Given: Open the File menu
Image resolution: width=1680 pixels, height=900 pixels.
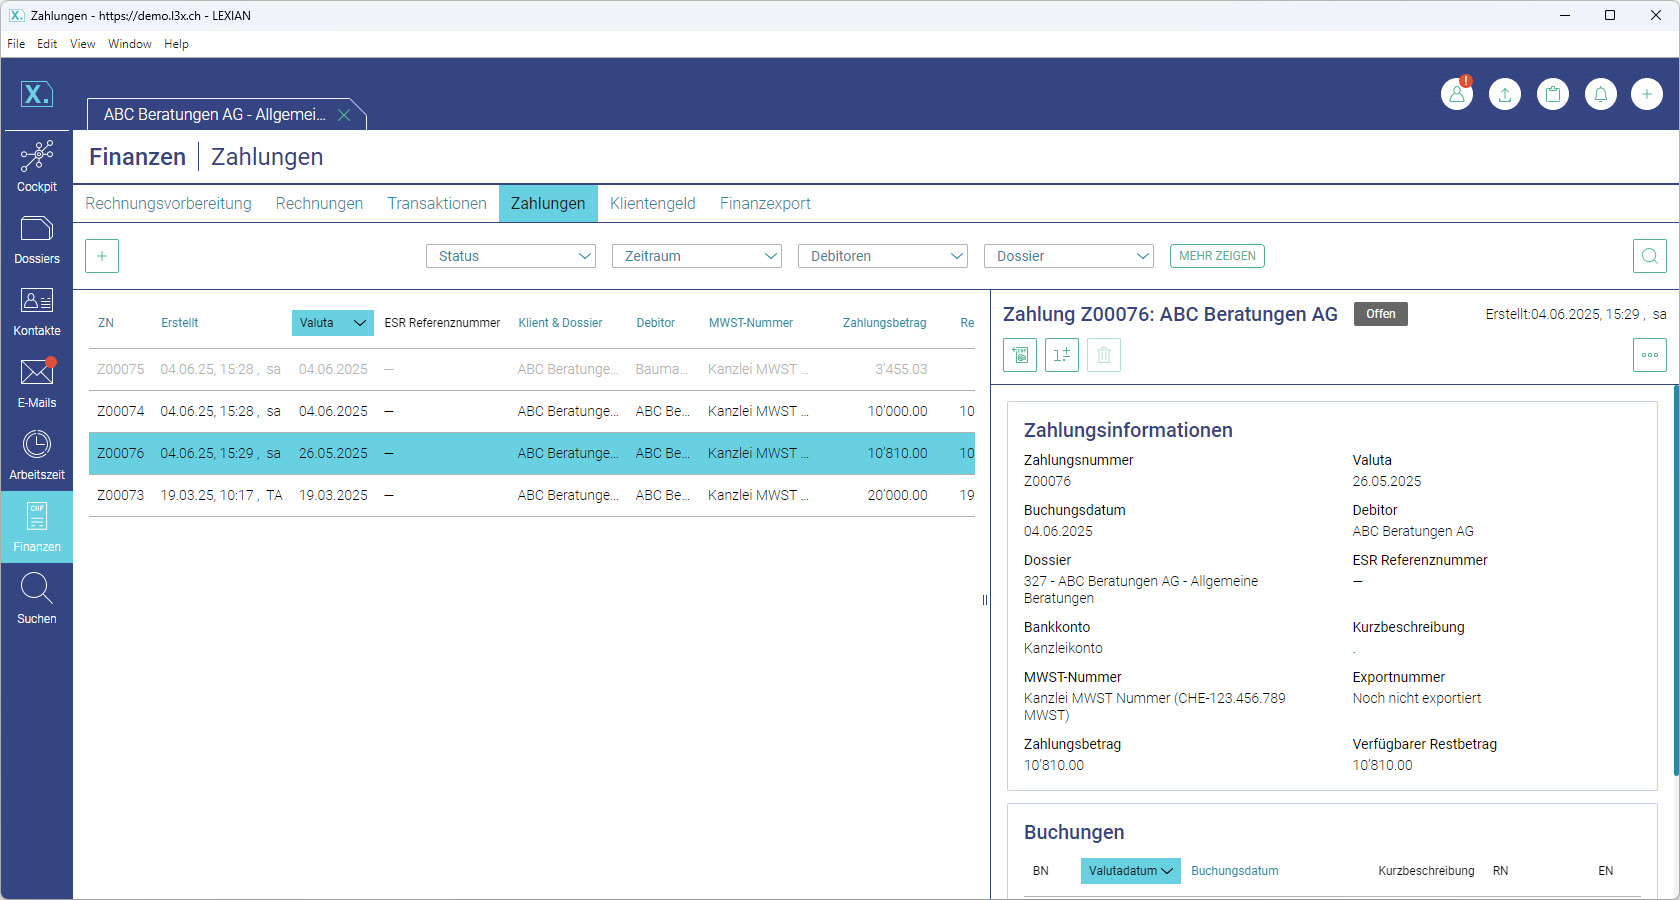Looking at the screenshot, I should click(x=16, y=44).
